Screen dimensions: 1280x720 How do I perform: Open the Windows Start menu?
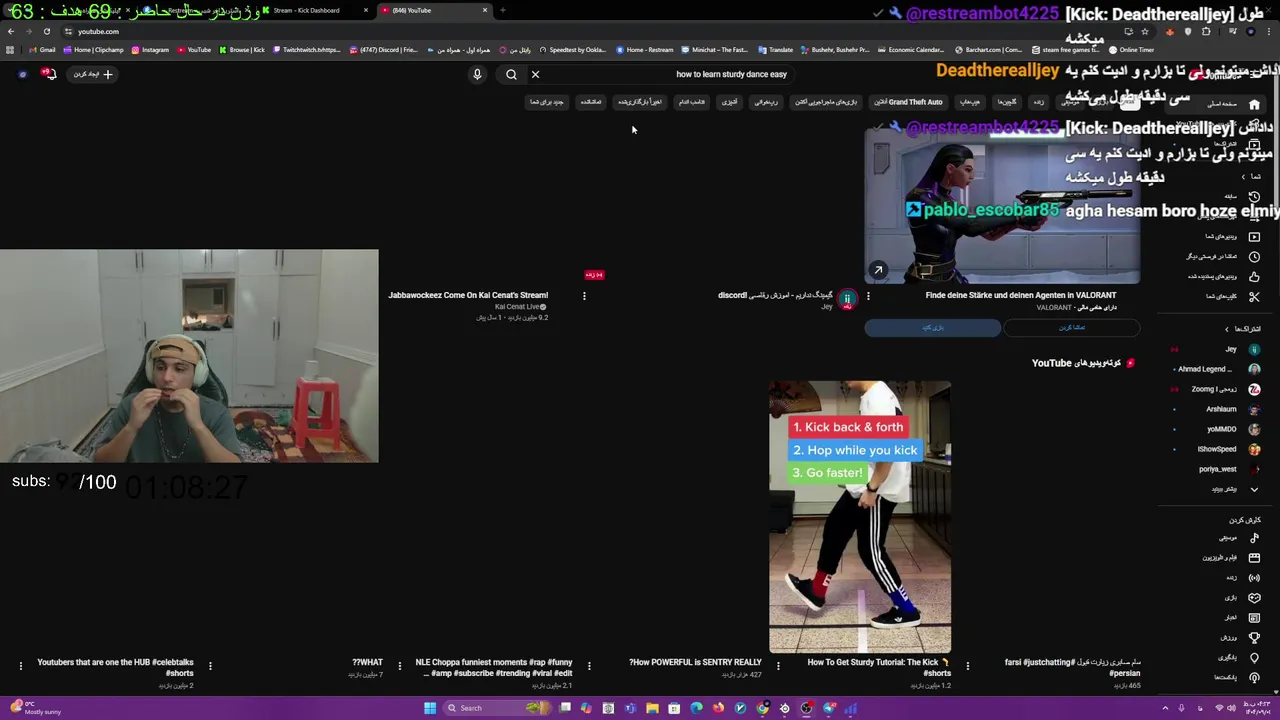(430, 708)
